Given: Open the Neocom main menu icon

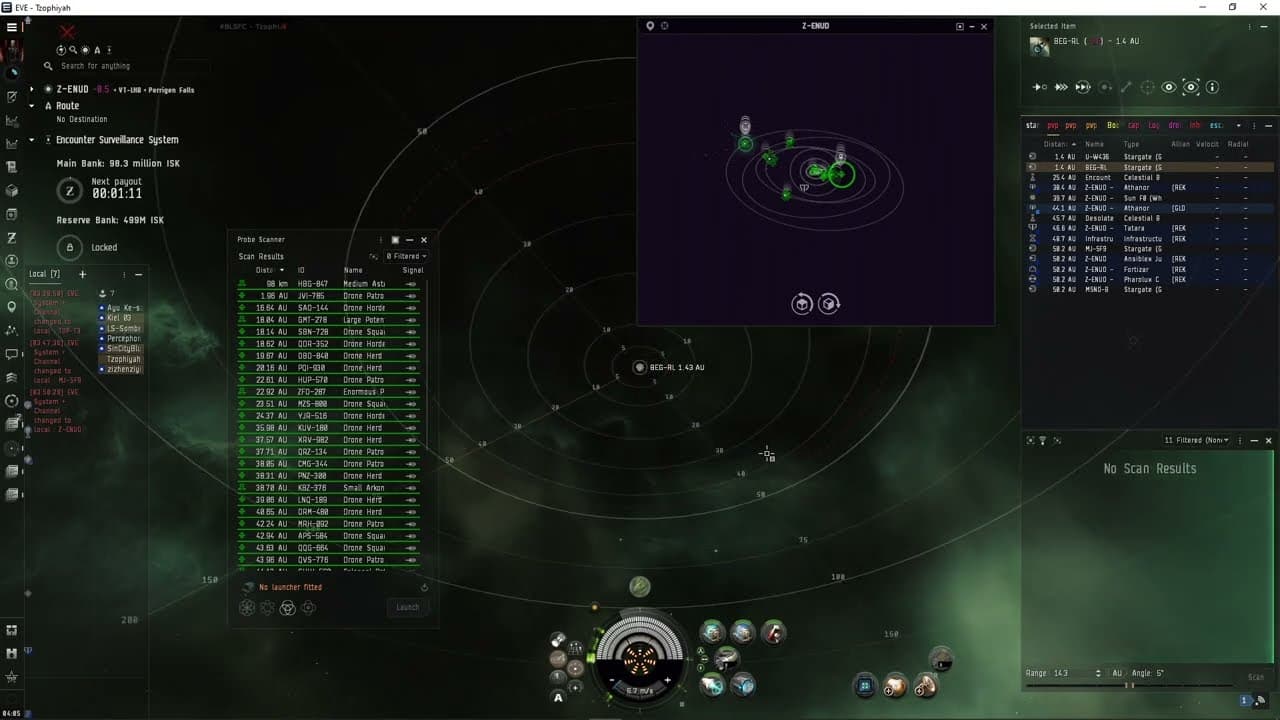Looking at the screenshot, I should coord(12,27).
